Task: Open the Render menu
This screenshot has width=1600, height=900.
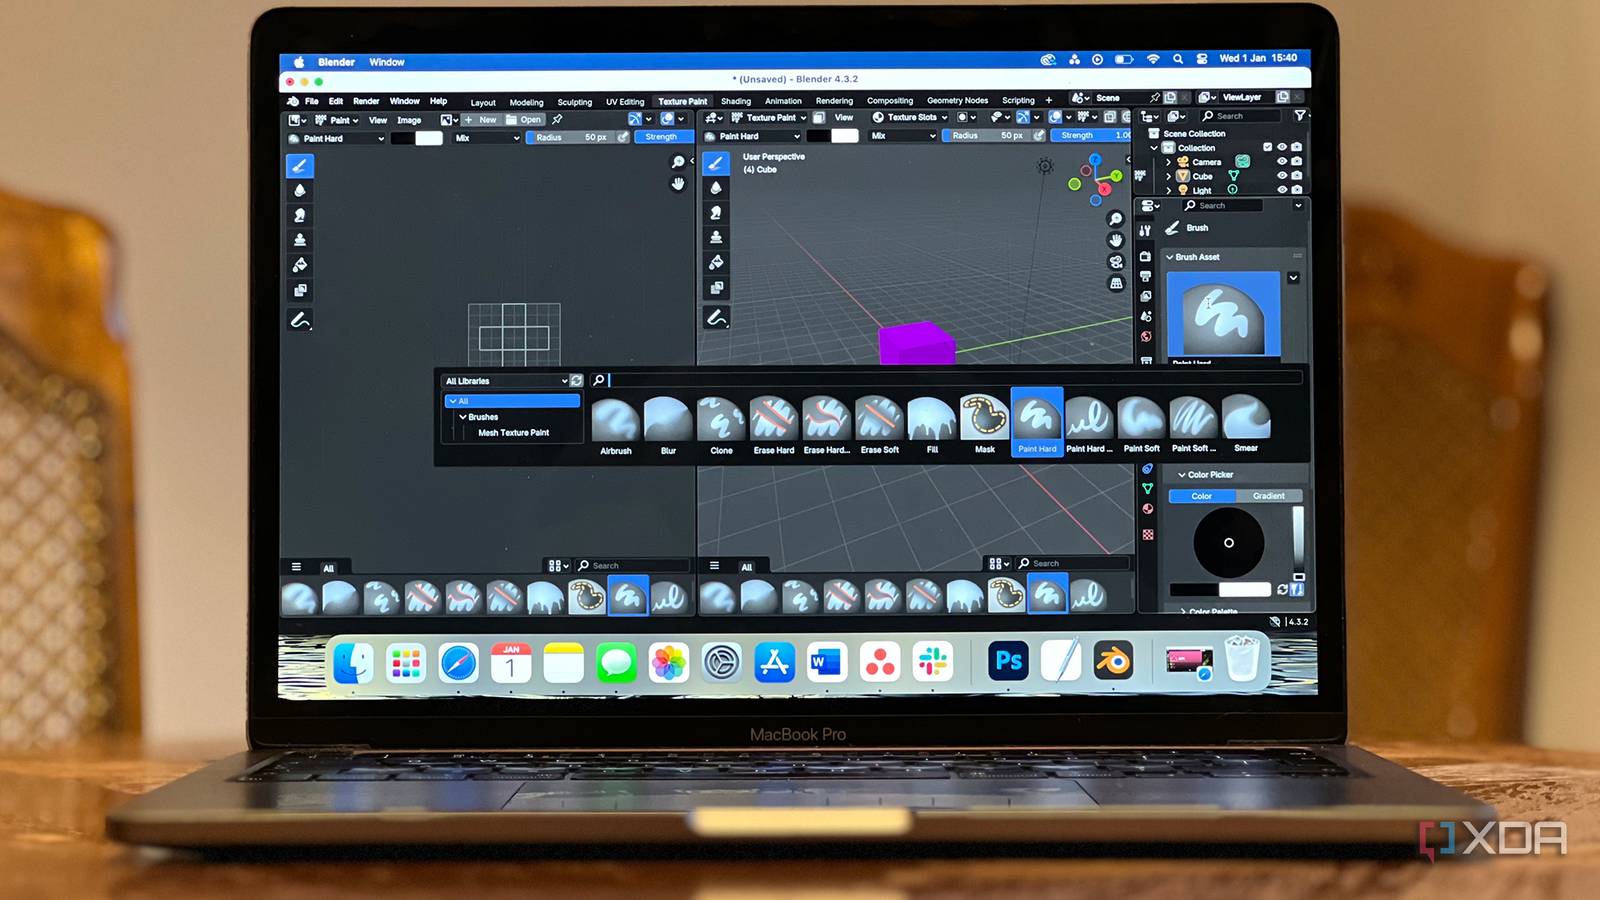Action: pos(366,101)
